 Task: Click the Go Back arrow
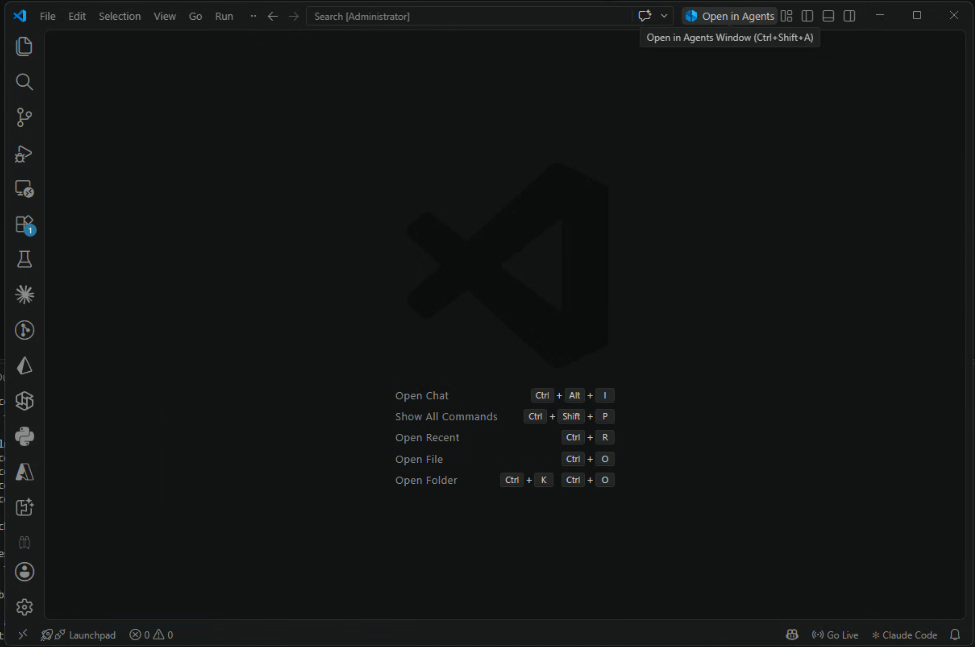tap(273, 16)
